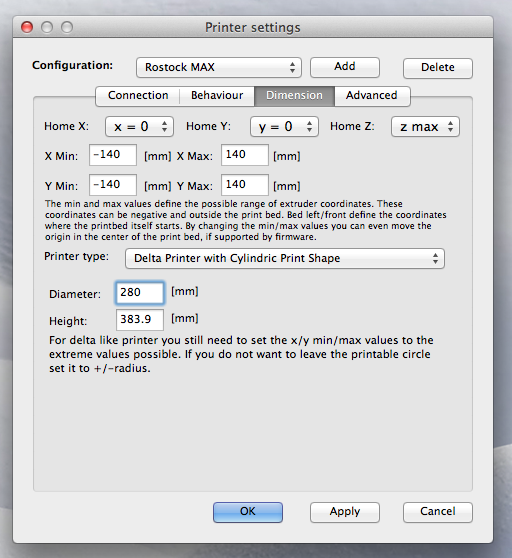Focus the Diameter input field

click(x=140, y=293)
